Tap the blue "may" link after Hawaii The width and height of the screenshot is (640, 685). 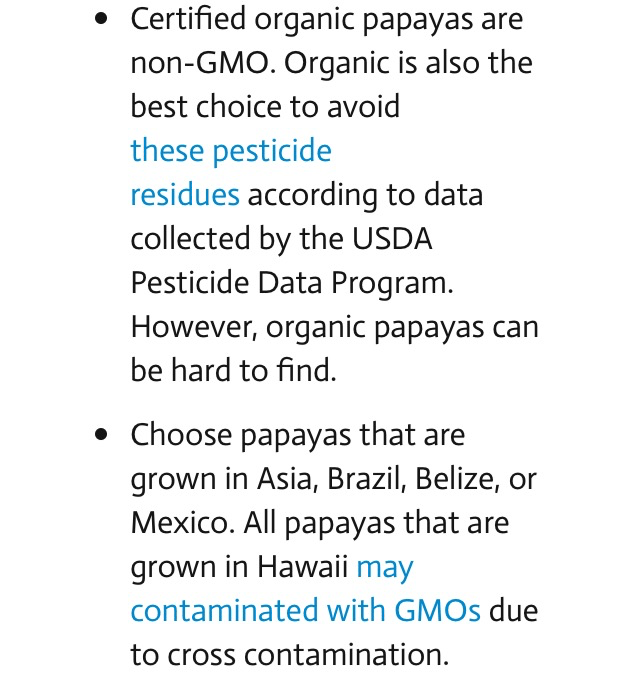click(385, 567)
